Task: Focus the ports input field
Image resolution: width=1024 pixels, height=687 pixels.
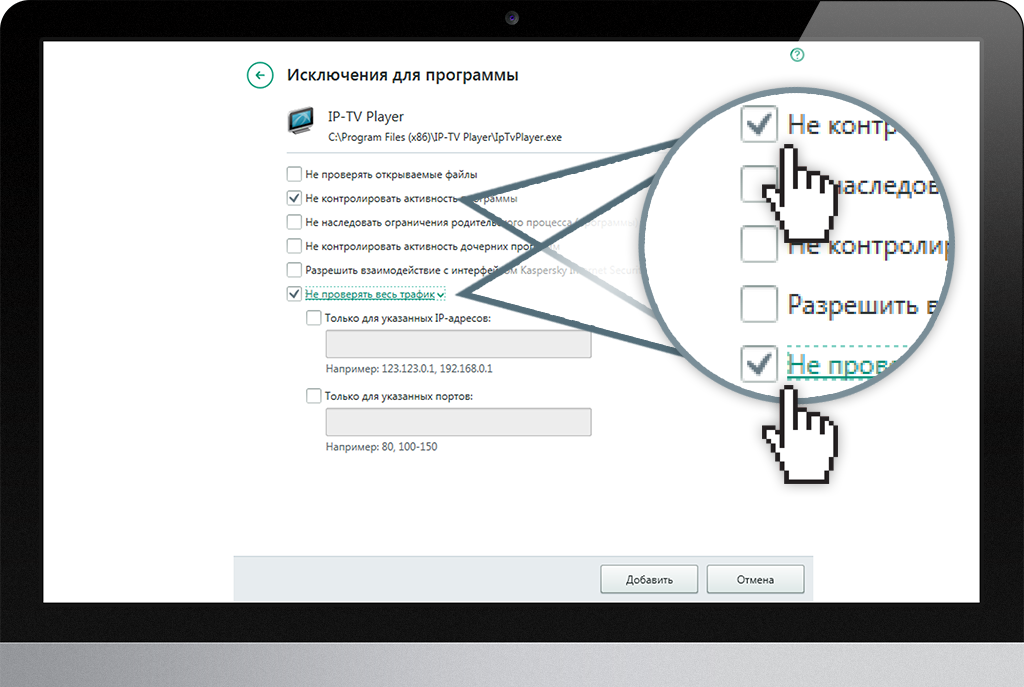Action: tap(458, 422)
